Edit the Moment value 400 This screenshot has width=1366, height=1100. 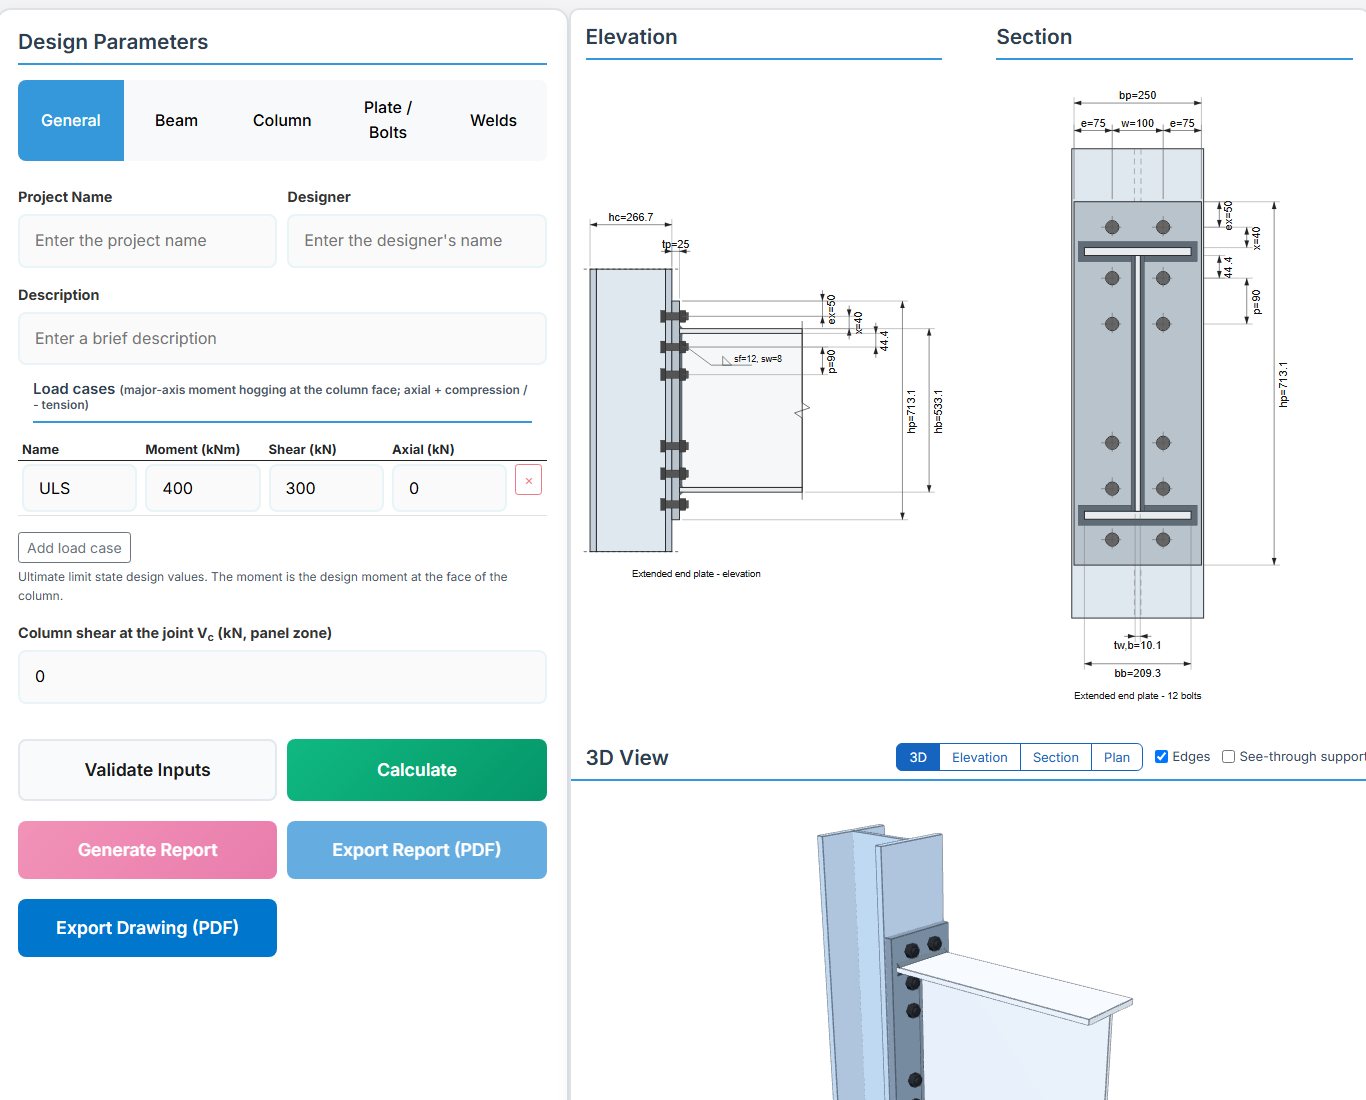(203, 488)
